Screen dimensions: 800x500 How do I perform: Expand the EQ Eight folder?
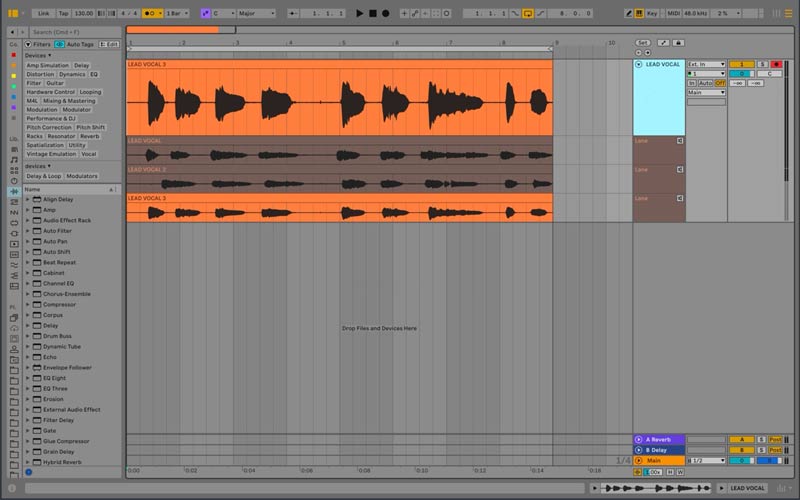[x=28, y=378]
